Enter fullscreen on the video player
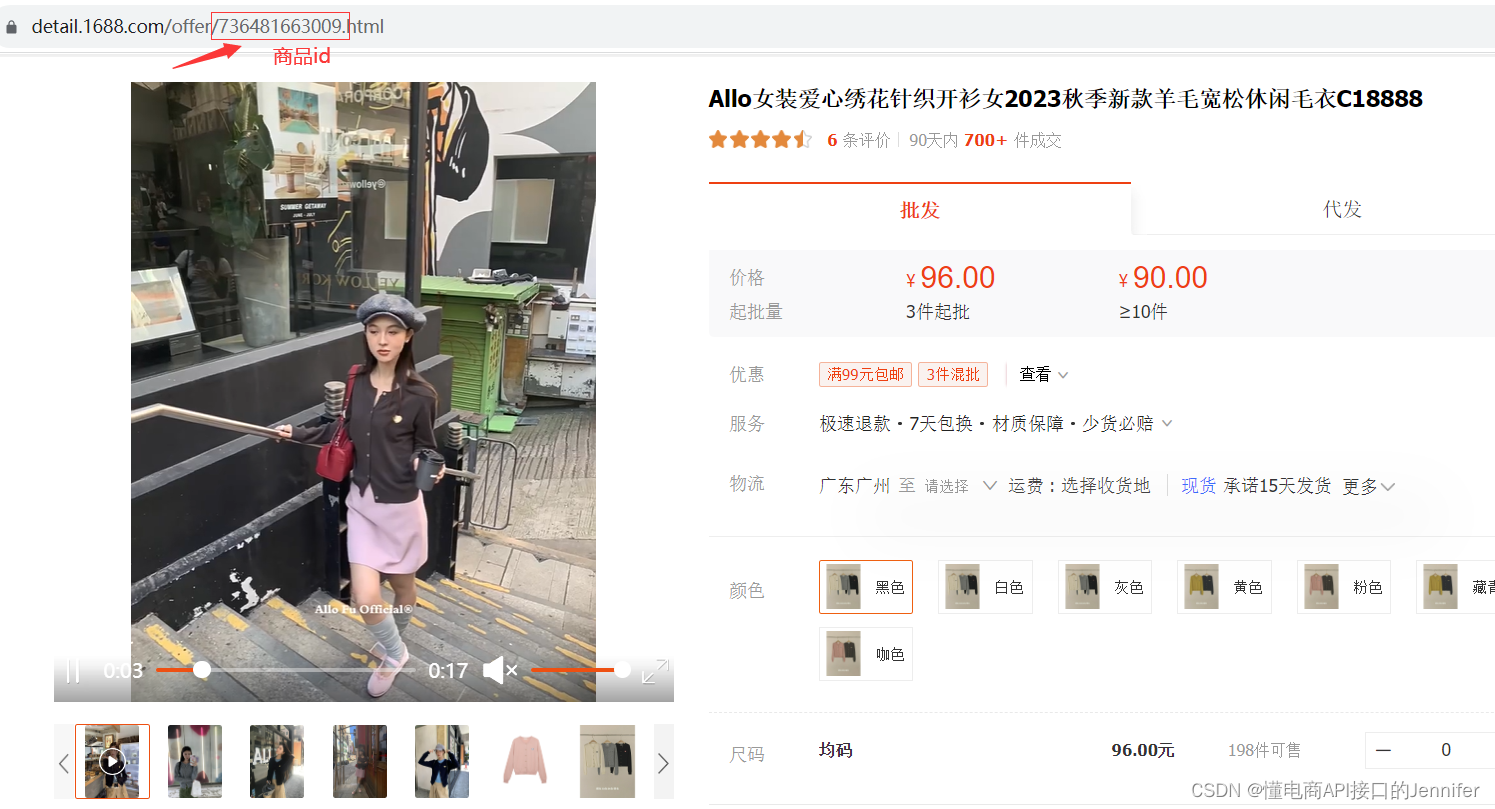 655,672
